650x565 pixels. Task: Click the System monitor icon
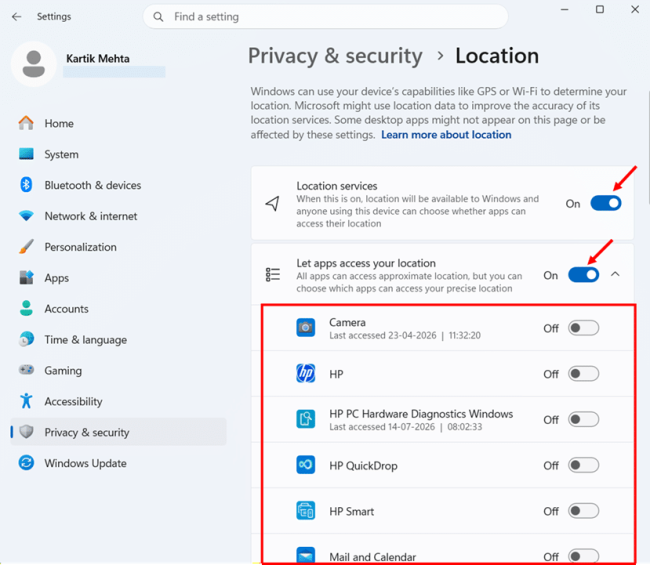pos(26,154)
